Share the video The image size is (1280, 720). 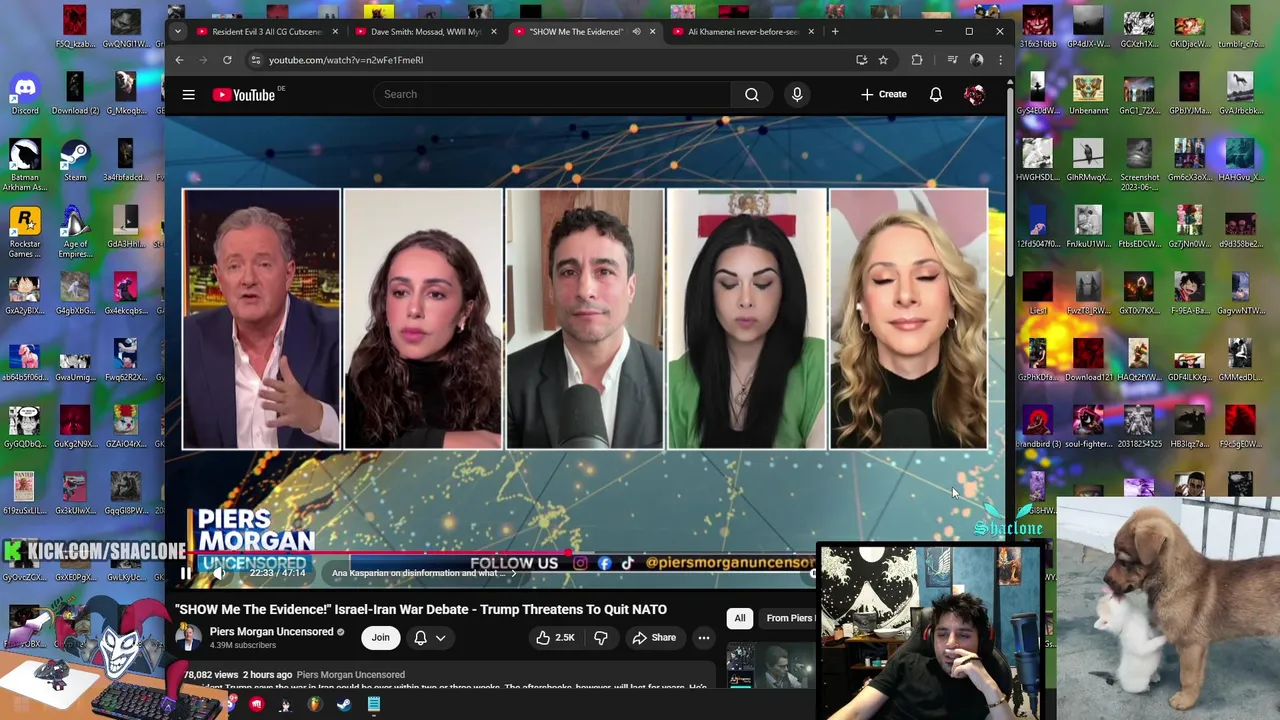[654, 637]
